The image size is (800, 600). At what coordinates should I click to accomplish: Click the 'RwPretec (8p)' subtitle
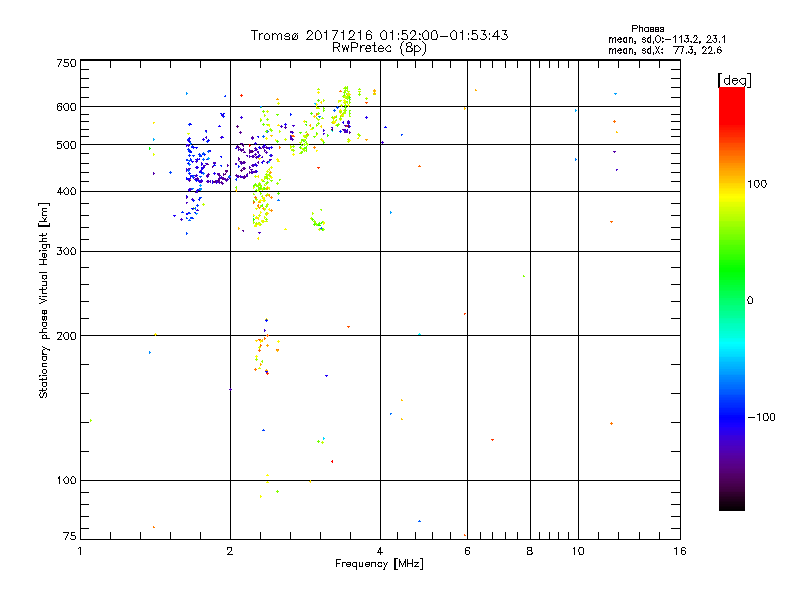(x=379, y=48)
